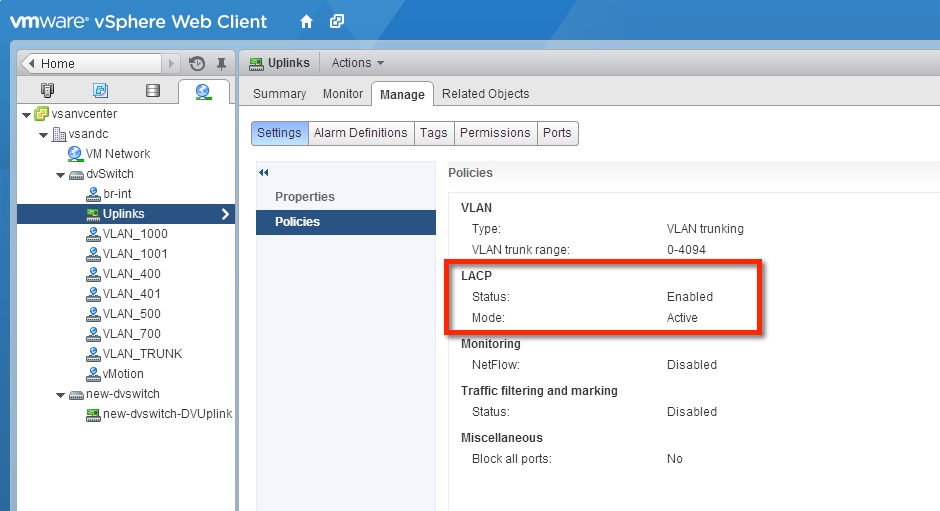Click the arrow on selected Uplinks row
940x511 pixels.
[x=225, y=214]
